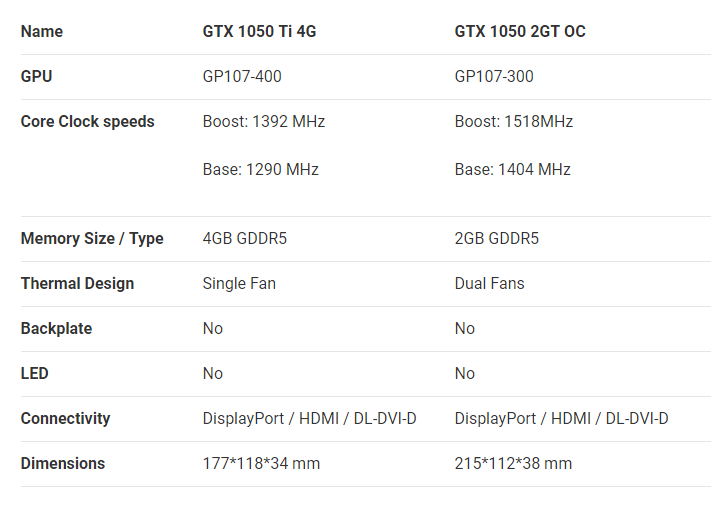Click the Connectivity row label
Image resolution: width=719 pixels, height=517 pixels.
pos(66,418)
